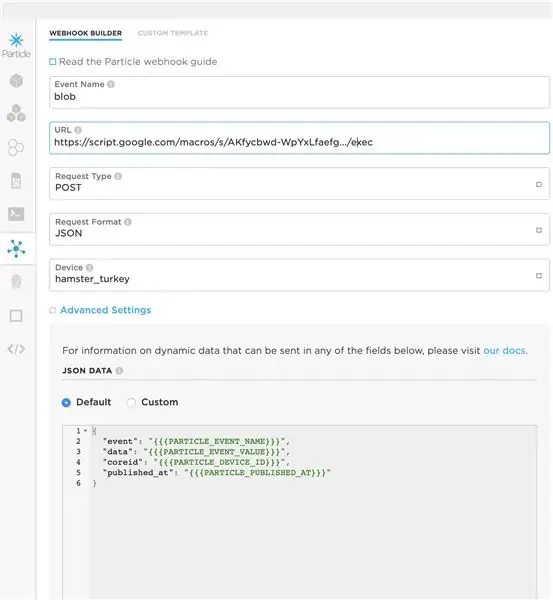Fold JSON code at line 1 arrow
553x600 pixels.
click(x=86, y=431)
